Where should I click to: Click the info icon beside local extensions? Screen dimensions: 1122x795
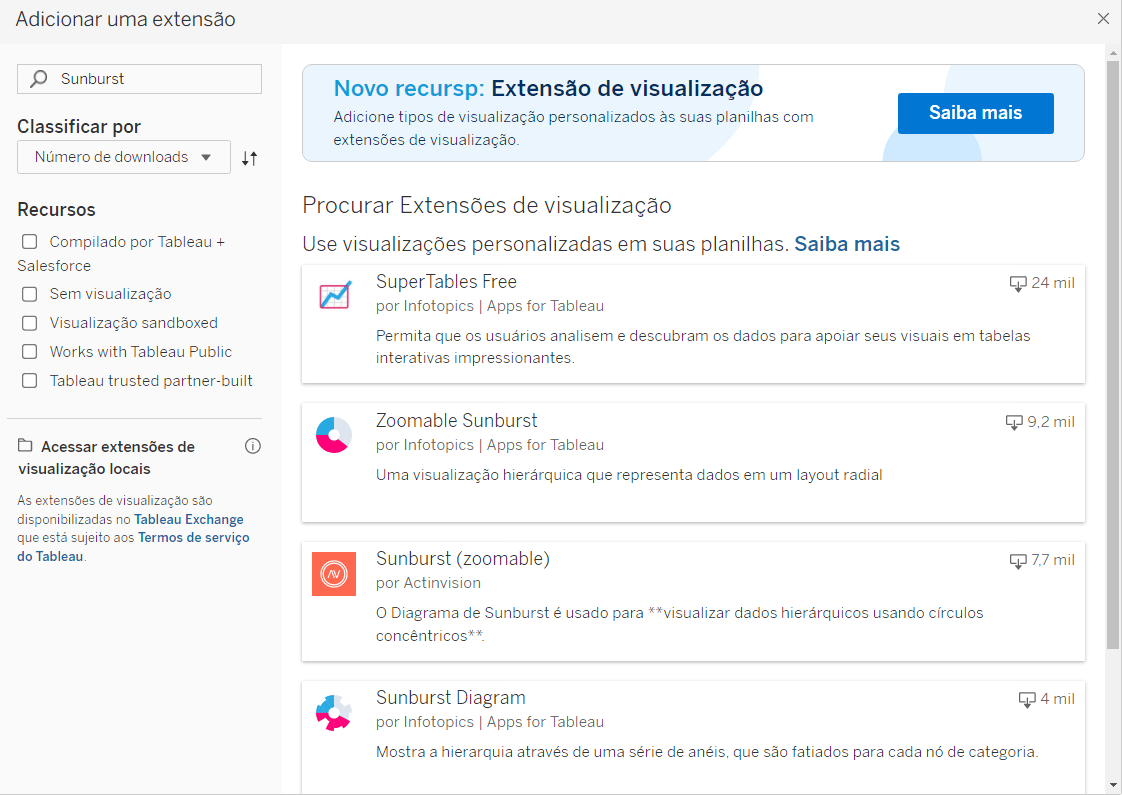253,446
